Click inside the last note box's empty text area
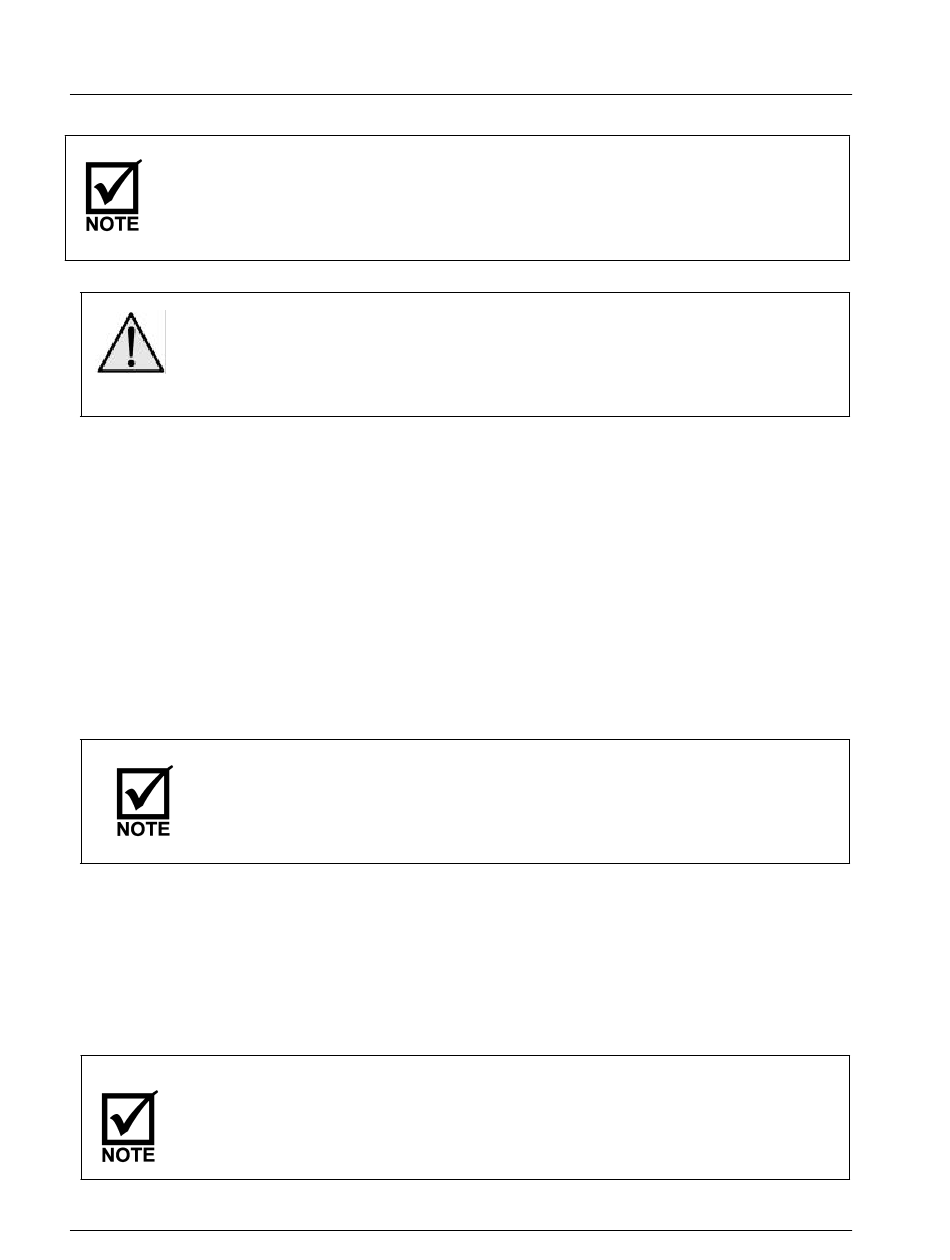The width and height of the screenshot is (950, 1260). (x=505, y=1117)
